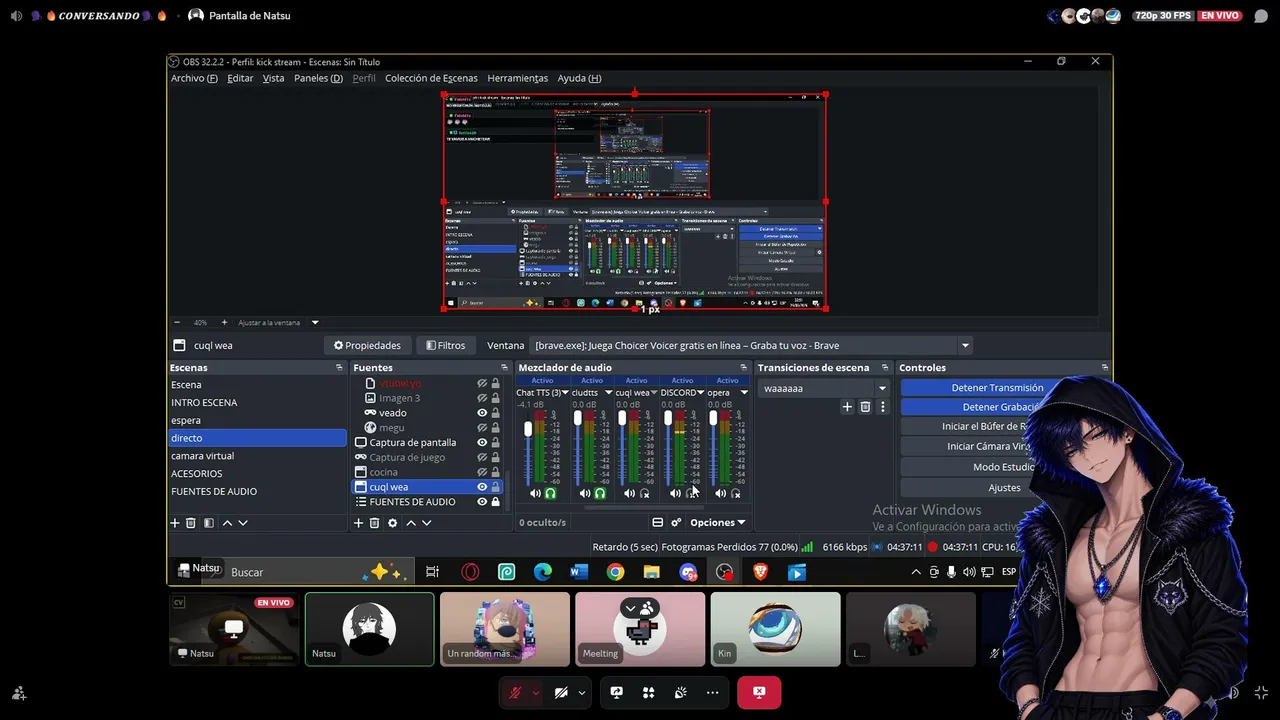Open scene filters icon in Escenas panel
The height and width of the screenshot is (720, 1280).
209,523
